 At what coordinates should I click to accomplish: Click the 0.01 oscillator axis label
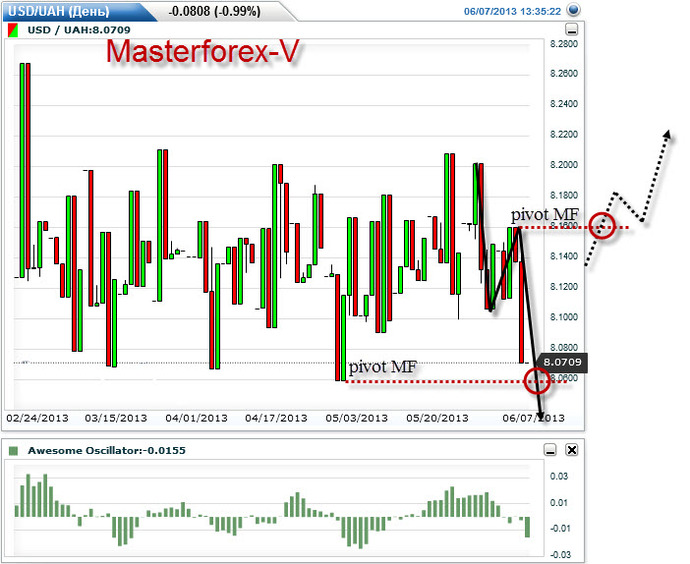[559, 503]
